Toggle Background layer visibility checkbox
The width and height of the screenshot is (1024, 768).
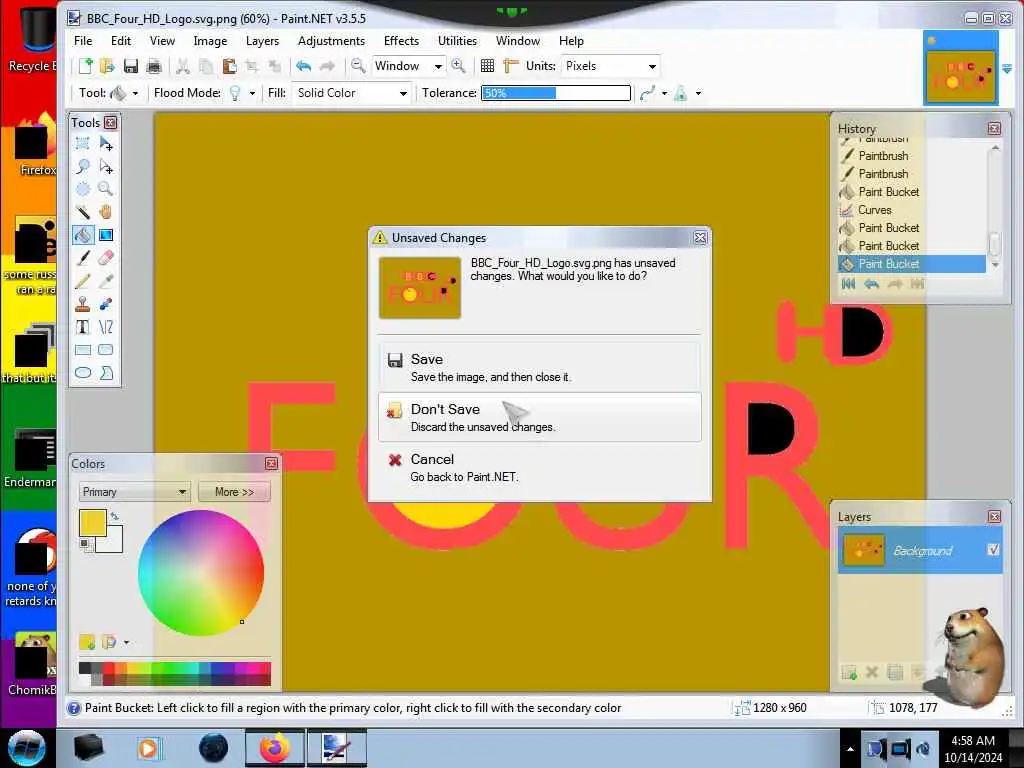click(x=993, y=550)
